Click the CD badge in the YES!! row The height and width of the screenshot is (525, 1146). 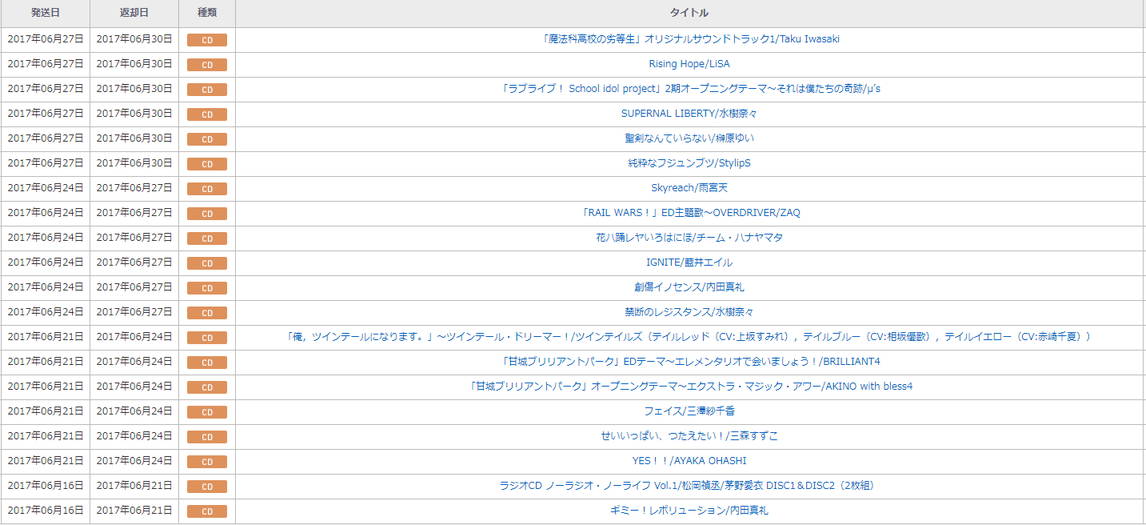[207, 461]
